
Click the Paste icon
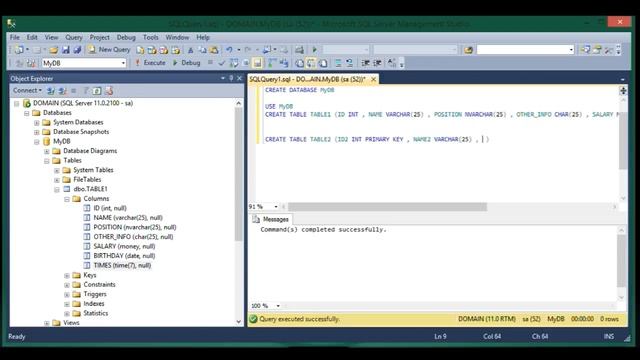[214, 50]
